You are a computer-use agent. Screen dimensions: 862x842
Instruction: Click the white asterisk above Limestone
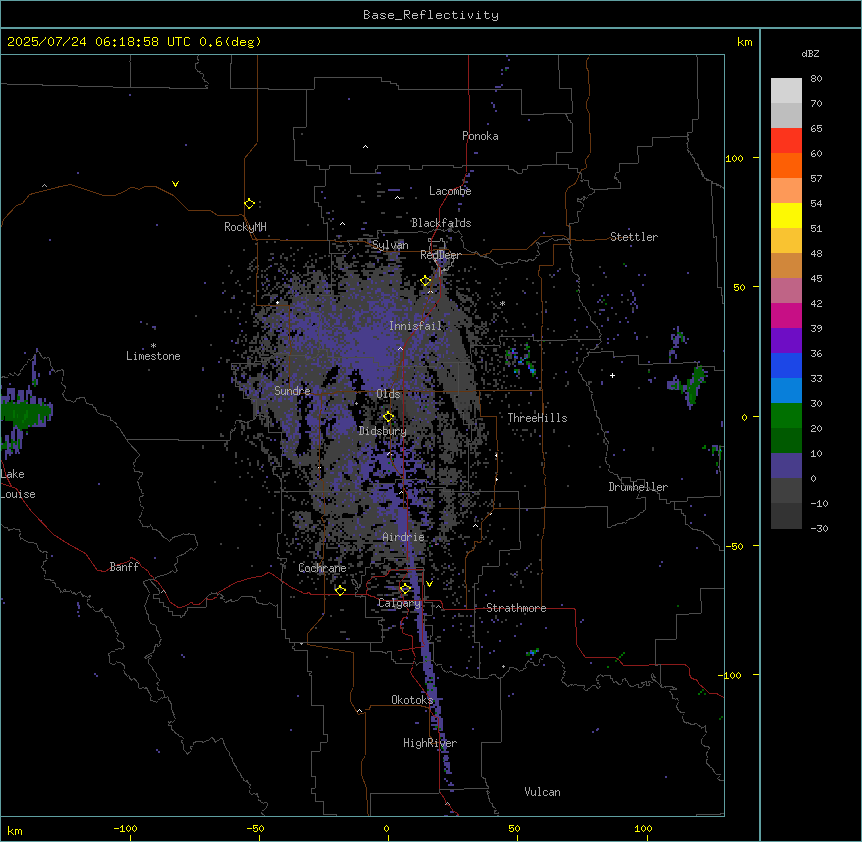pos(153,346)
